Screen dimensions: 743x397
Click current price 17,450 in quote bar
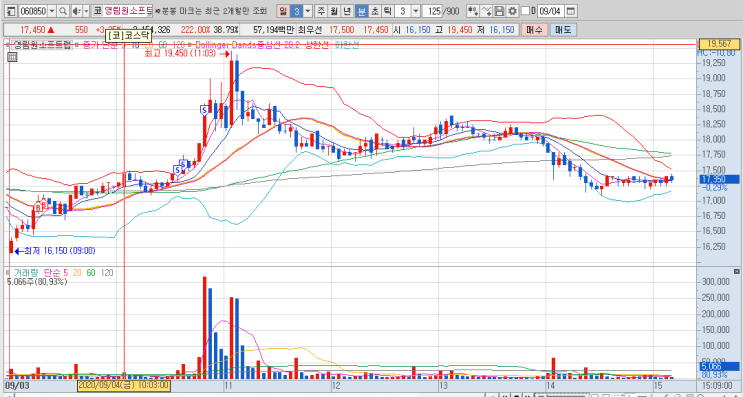point(33,30)
